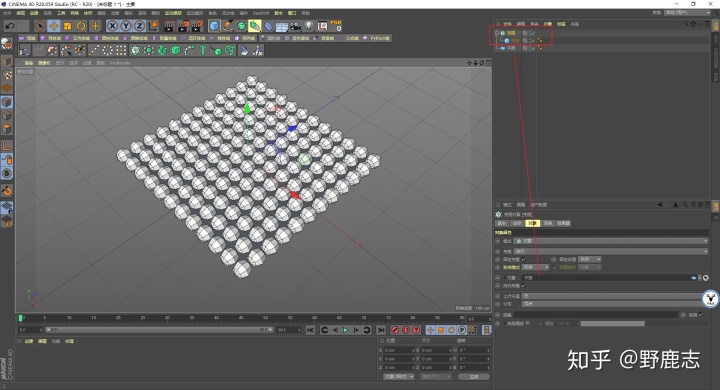
Task: Click the Camera object icon
Action: pos(295,26)
